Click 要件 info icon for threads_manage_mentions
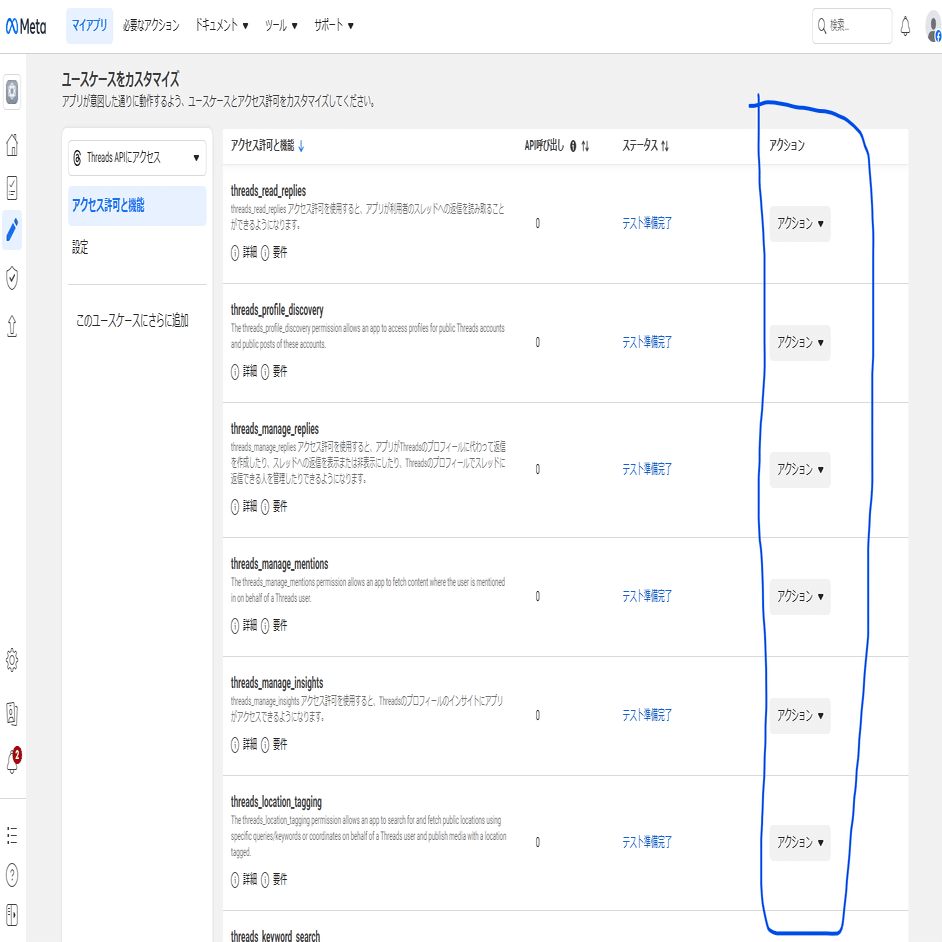This screenshot has width=942, height=942. tap(265, 625)
